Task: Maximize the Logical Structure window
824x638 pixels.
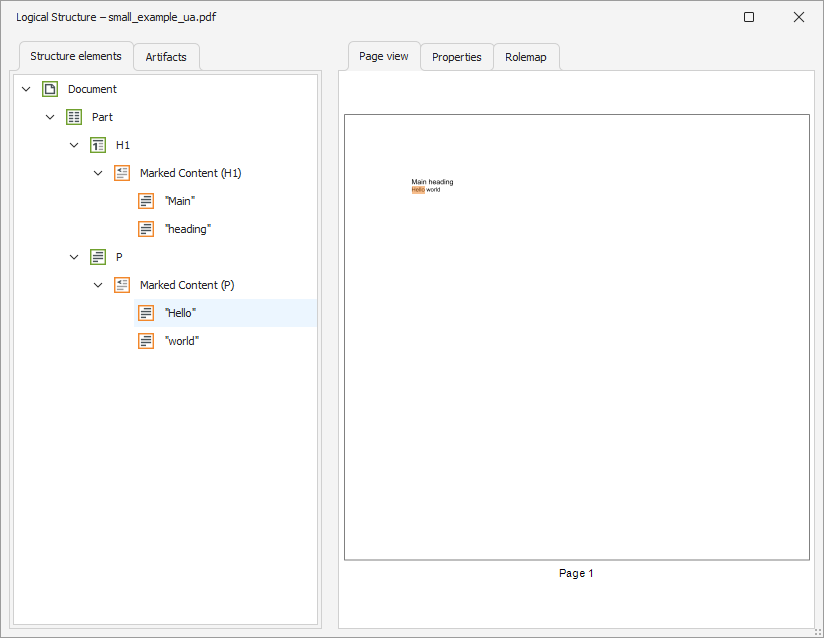Action: [749, 17]
